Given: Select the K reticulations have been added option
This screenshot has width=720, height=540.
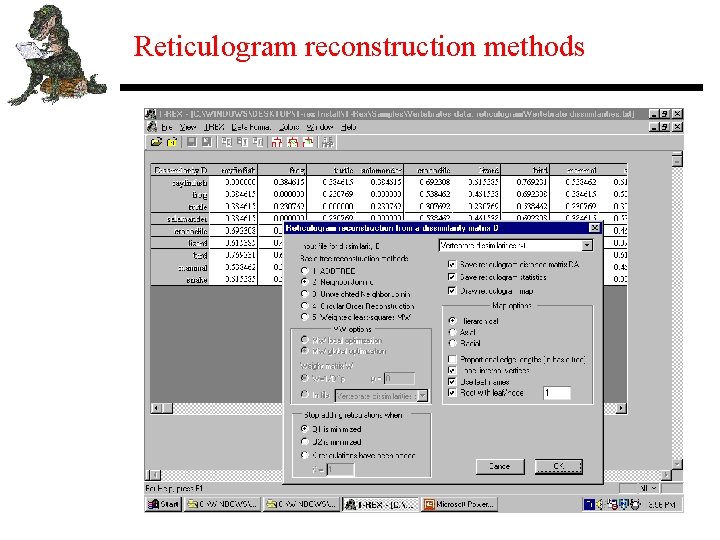Looking at the screenshot, I should (304, 455).
